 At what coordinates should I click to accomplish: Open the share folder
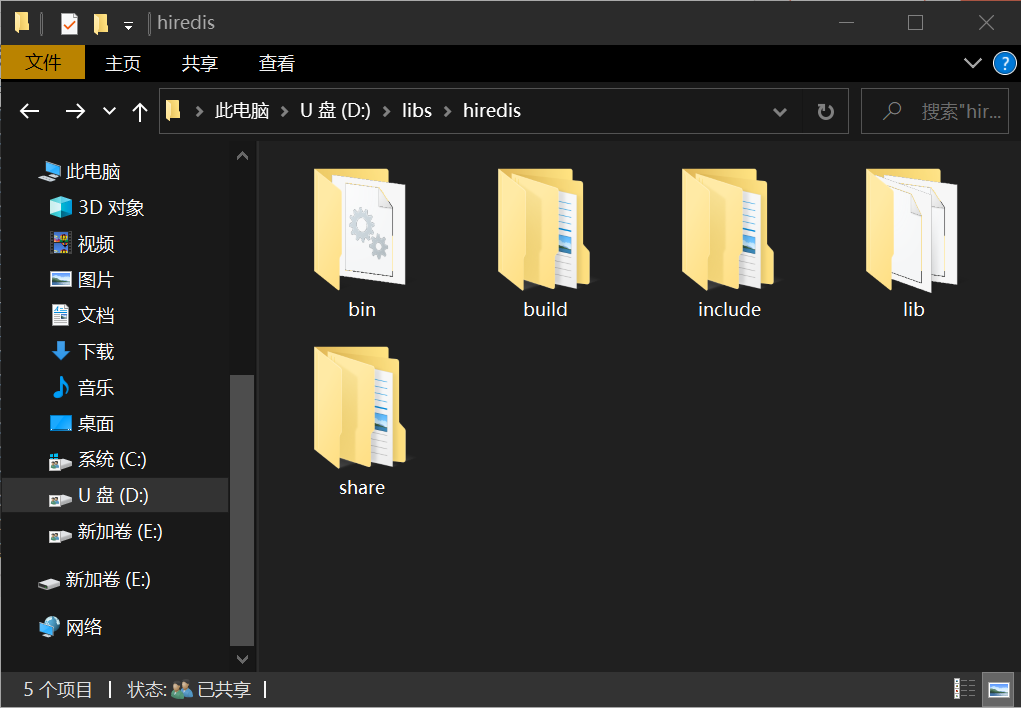coord(361,418)
